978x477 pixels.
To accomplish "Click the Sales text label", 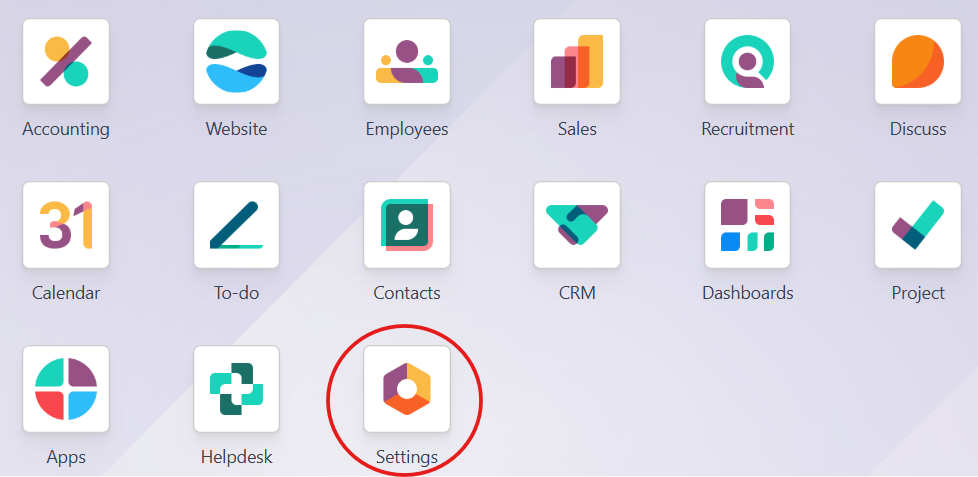I will [x=577, y=129].
